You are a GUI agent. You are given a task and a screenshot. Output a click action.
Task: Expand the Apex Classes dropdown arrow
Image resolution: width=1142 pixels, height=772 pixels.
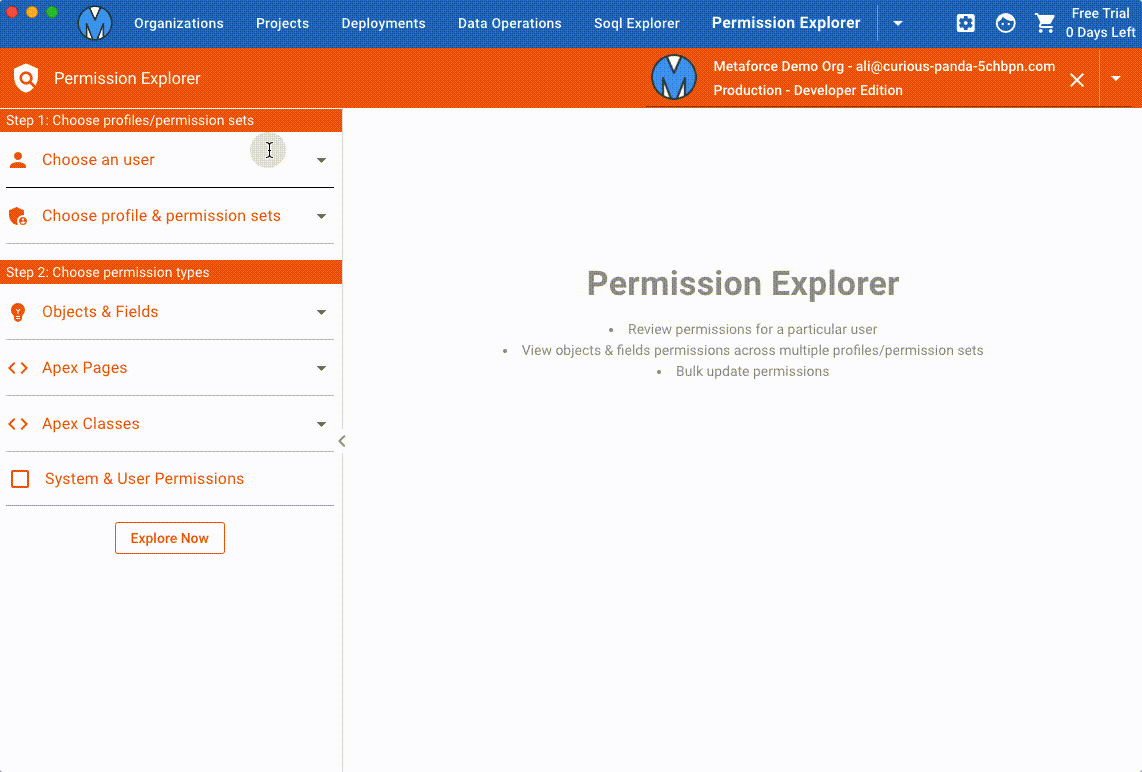click(321, 425)
